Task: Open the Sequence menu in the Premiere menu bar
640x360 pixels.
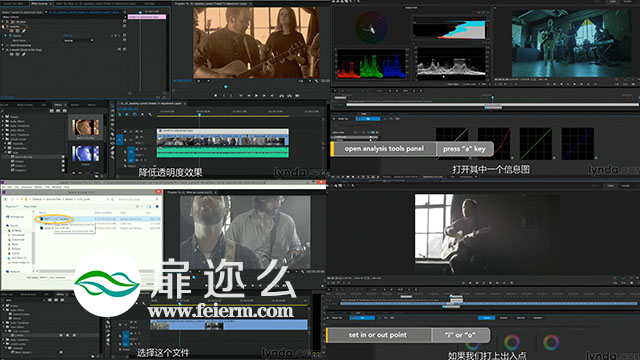Action: (27, 187)
